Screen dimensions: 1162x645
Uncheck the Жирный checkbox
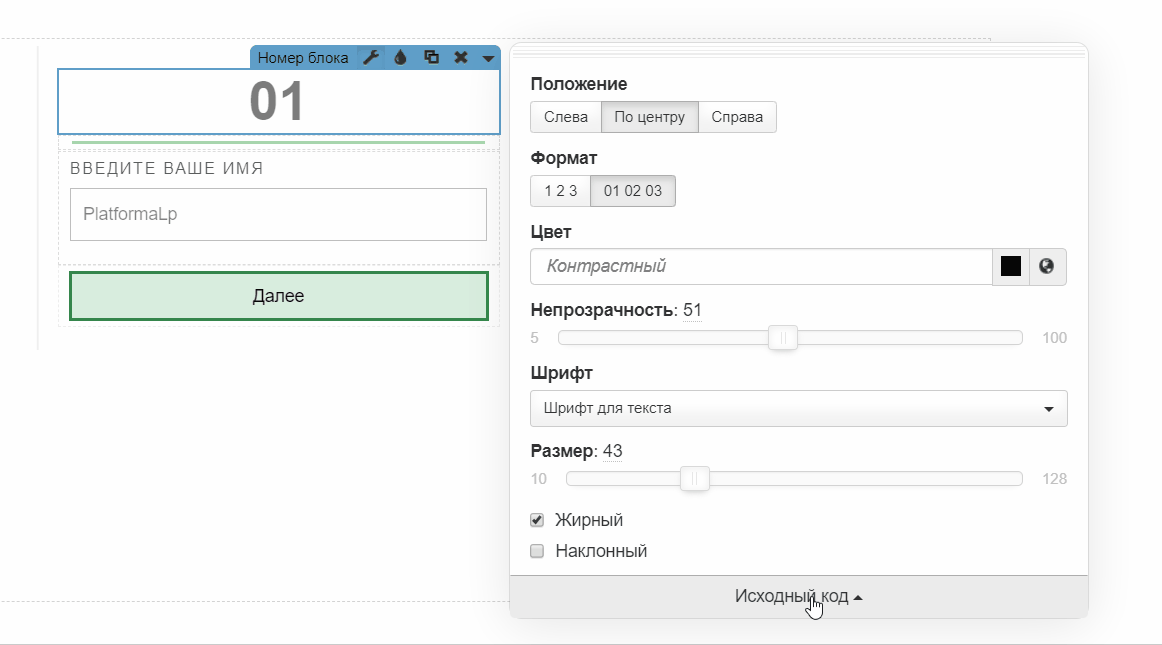point(537,520)
